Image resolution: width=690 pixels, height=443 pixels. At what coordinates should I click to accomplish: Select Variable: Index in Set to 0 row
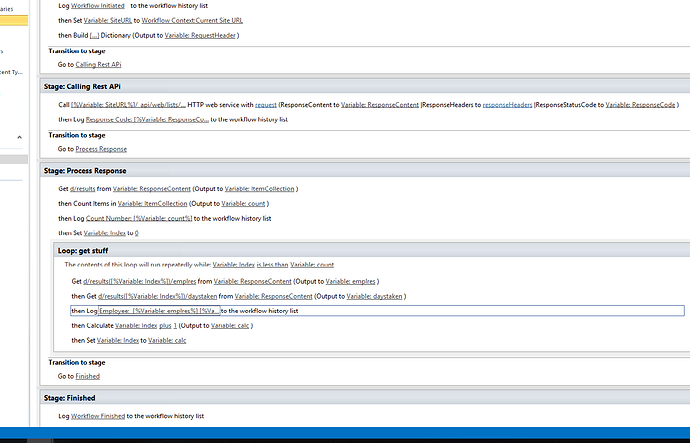pos(105,233)
